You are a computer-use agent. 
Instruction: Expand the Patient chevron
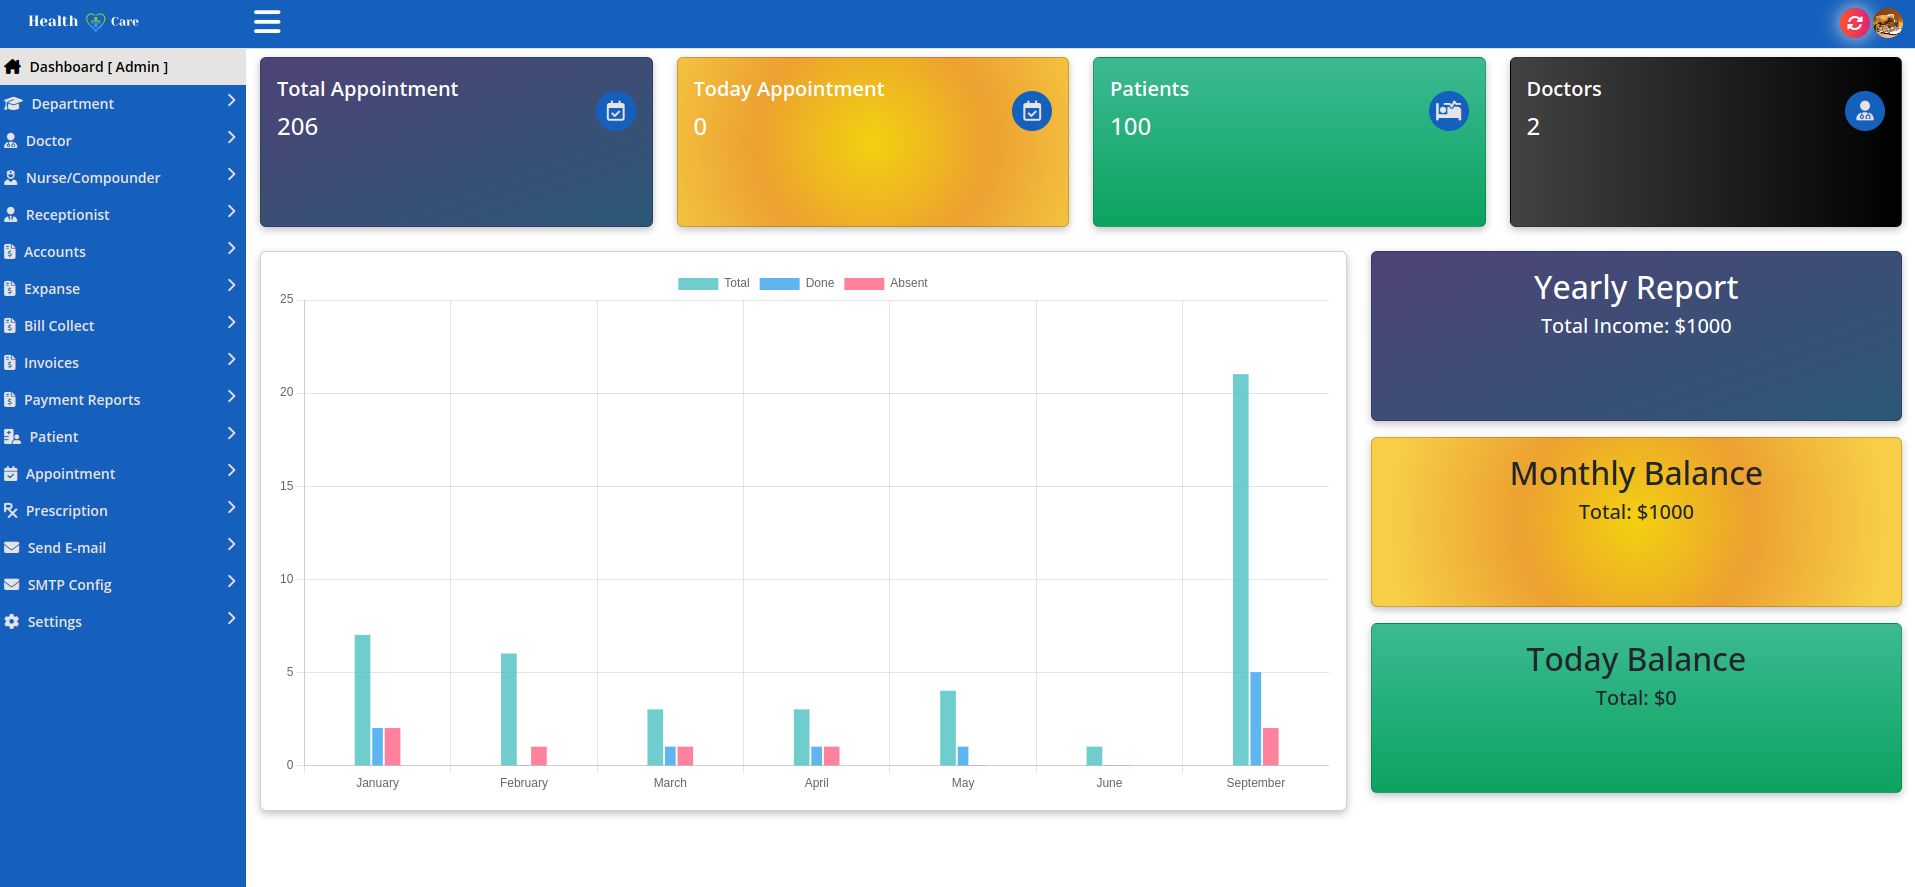click(x=231, y=433)
